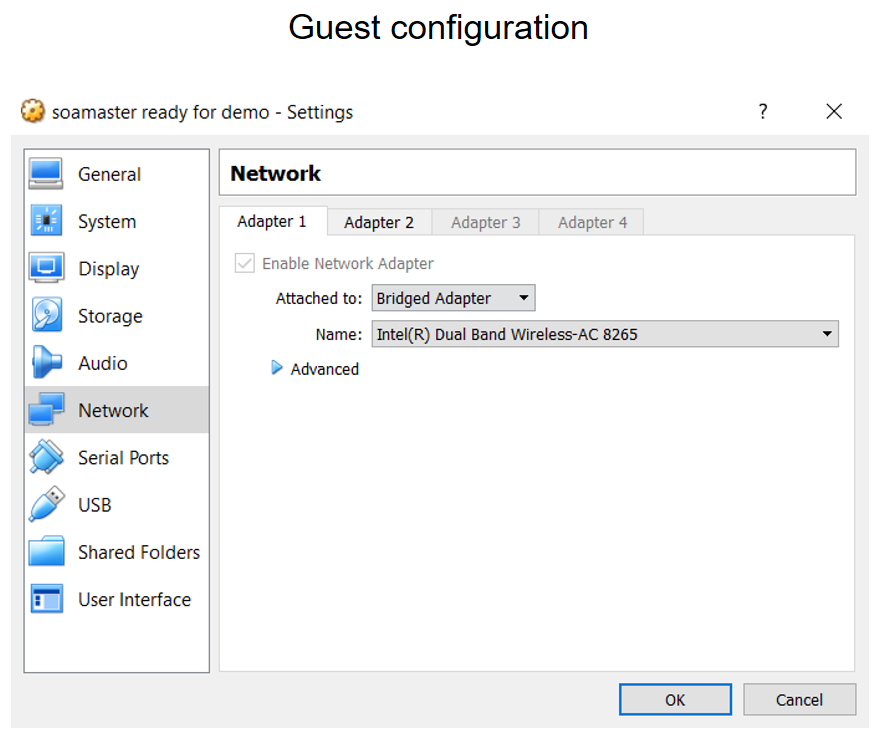Switch to the Adapter 2 tab
Image resolution: width=880 pixels, height=738 pixels.
(378, 222)
